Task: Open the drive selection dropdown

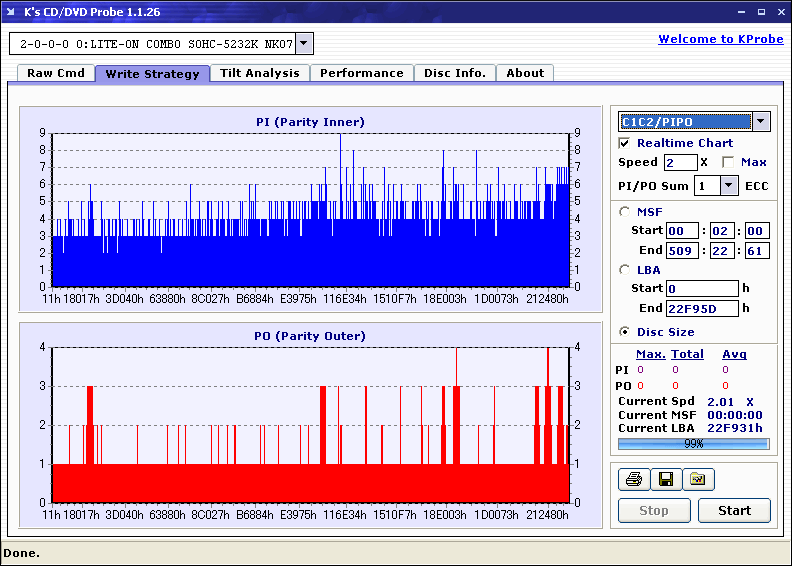Action: coord(304,44)
